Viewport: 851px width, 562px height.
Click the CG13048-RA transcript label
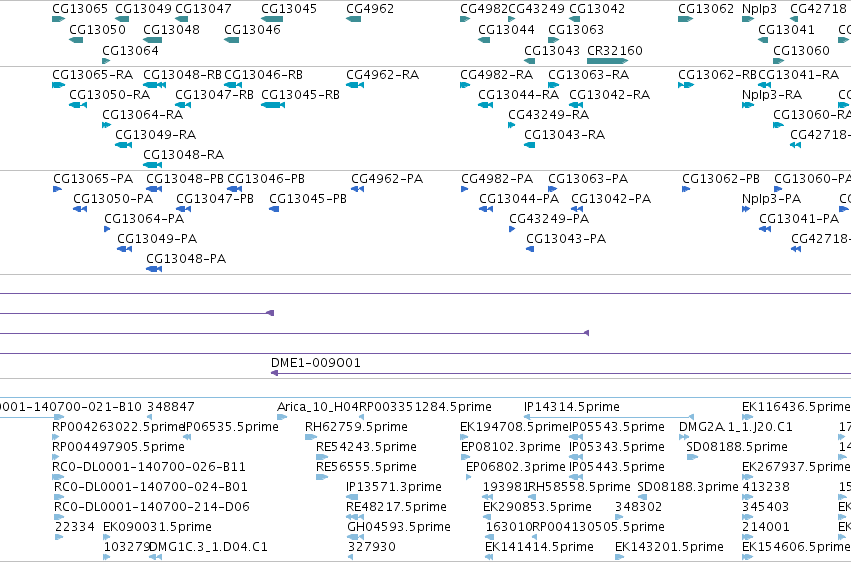[183, 155]
